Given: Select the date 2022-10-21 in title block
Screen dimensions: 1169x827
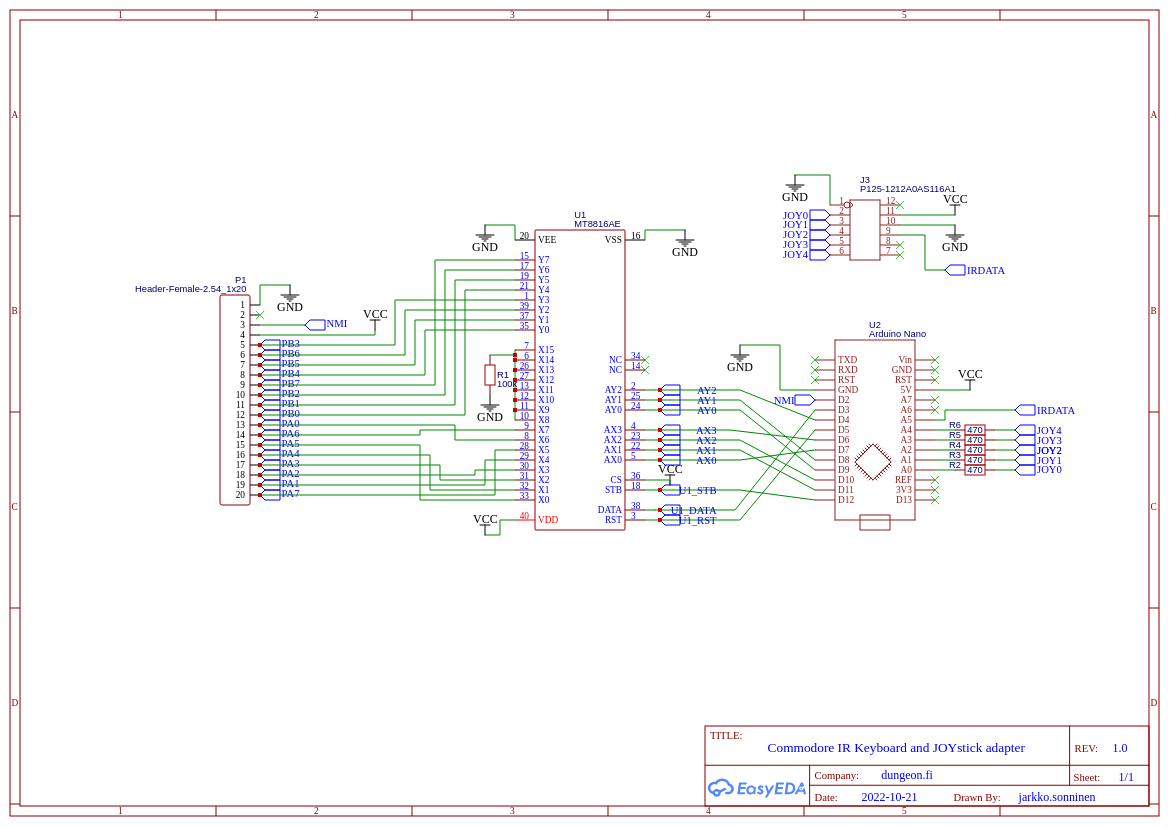Looking at the screenshot, I should click(x=889, y=797).
